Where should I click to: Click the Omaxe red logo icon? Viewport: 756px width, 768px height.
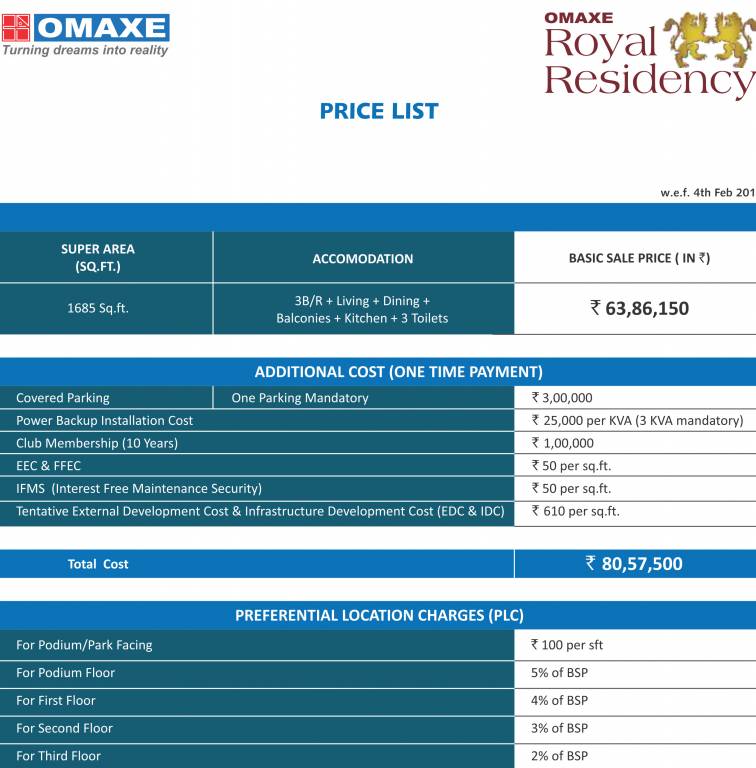point(16,27)
